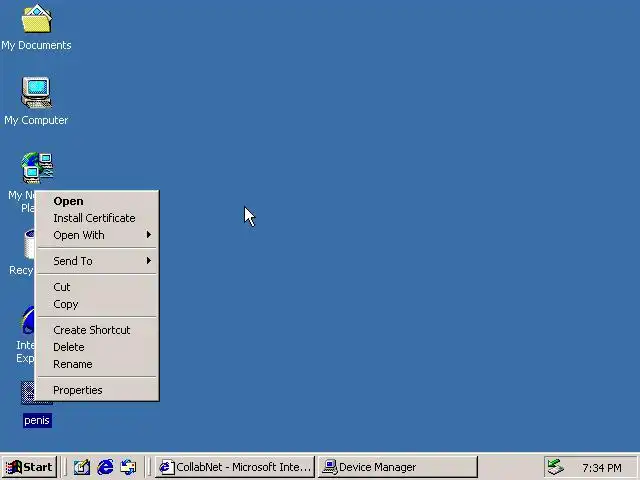Screen dimensions: 640x480
Task: Choose Install Certificate in the context menu
Action: 97,218
